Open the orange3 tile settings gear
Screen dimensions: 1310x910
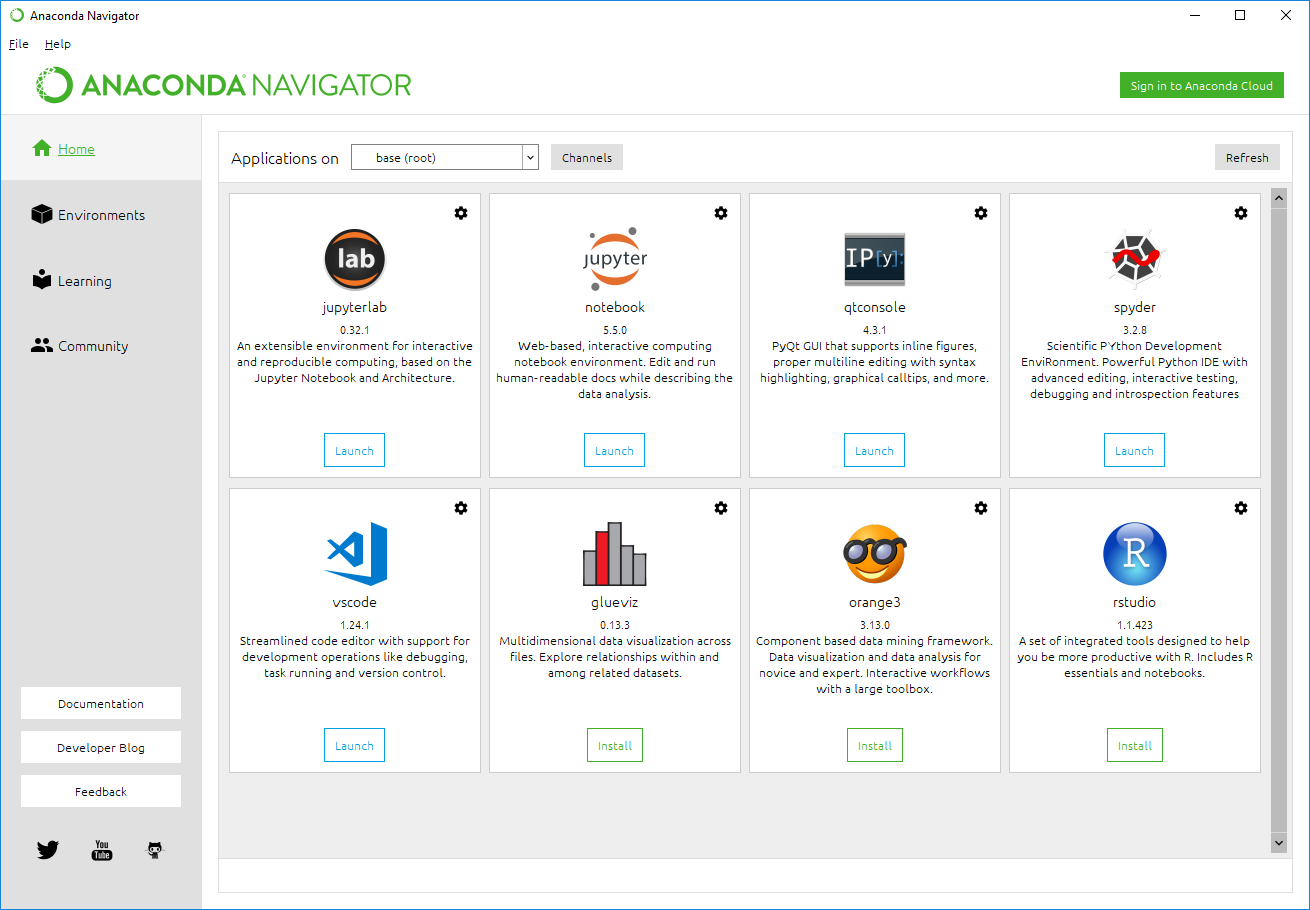[981, 508]
